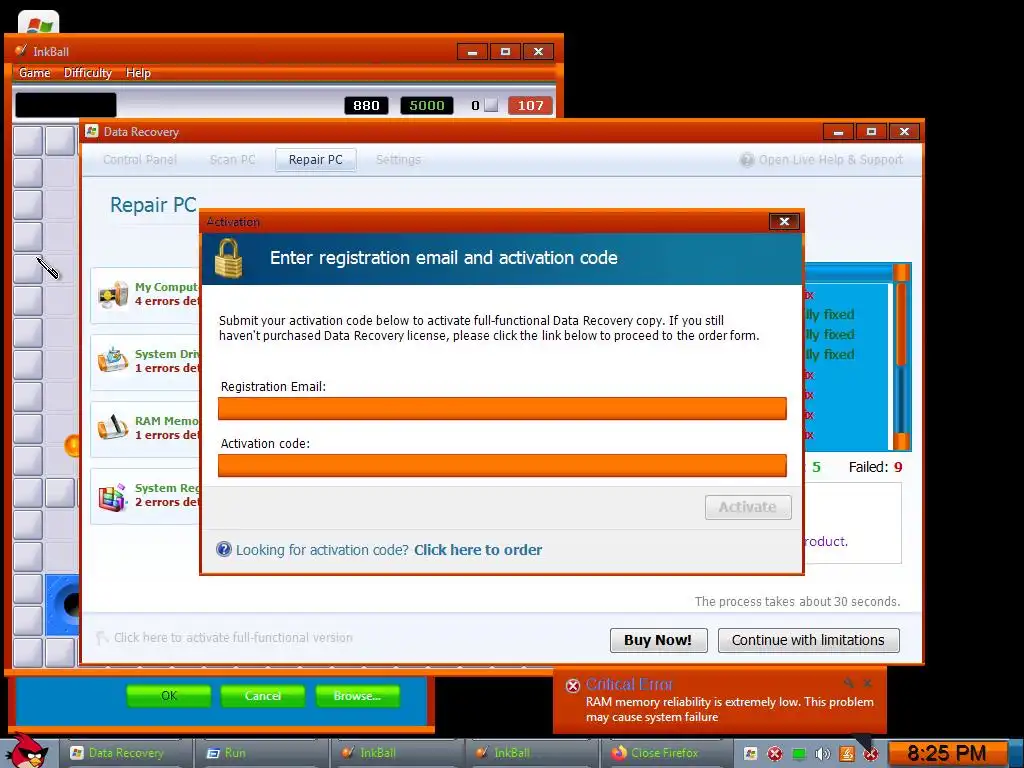Click the green OK button
The width and height of the screenshot is (1024, 768).
coord(169,696)
